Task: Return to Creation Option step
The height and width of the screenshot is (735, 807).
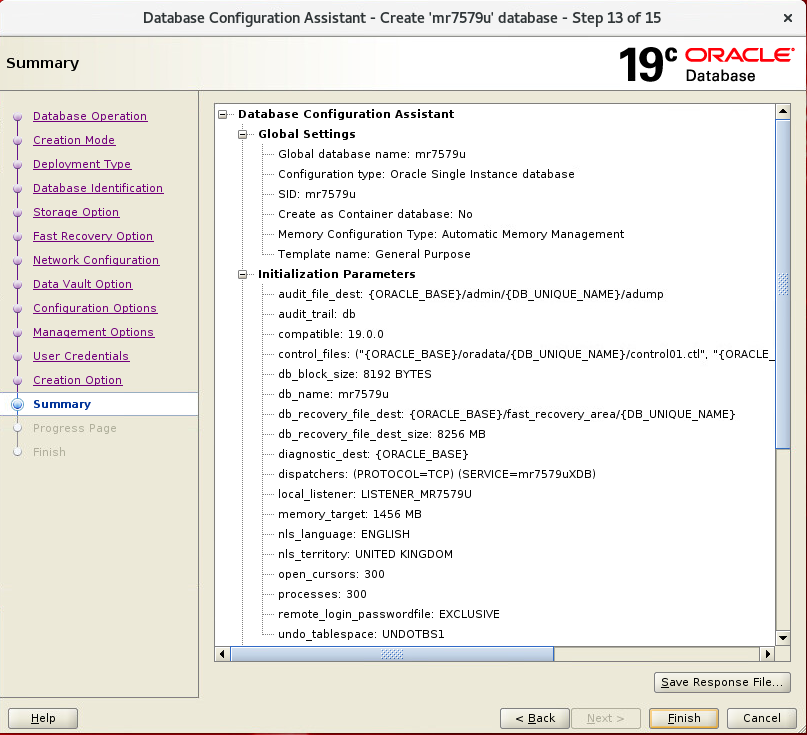Action: 78,380
